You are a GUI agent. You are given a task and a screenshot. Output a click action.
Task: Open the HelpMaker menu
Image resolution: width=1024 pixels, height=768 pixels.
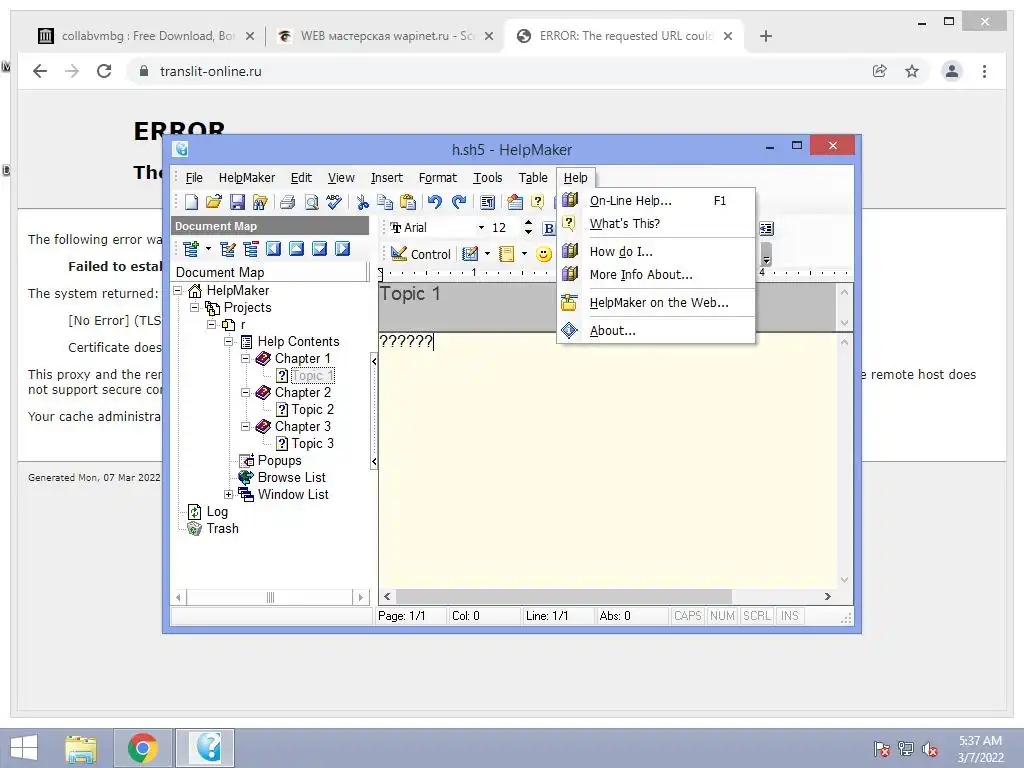coord(247,178)
